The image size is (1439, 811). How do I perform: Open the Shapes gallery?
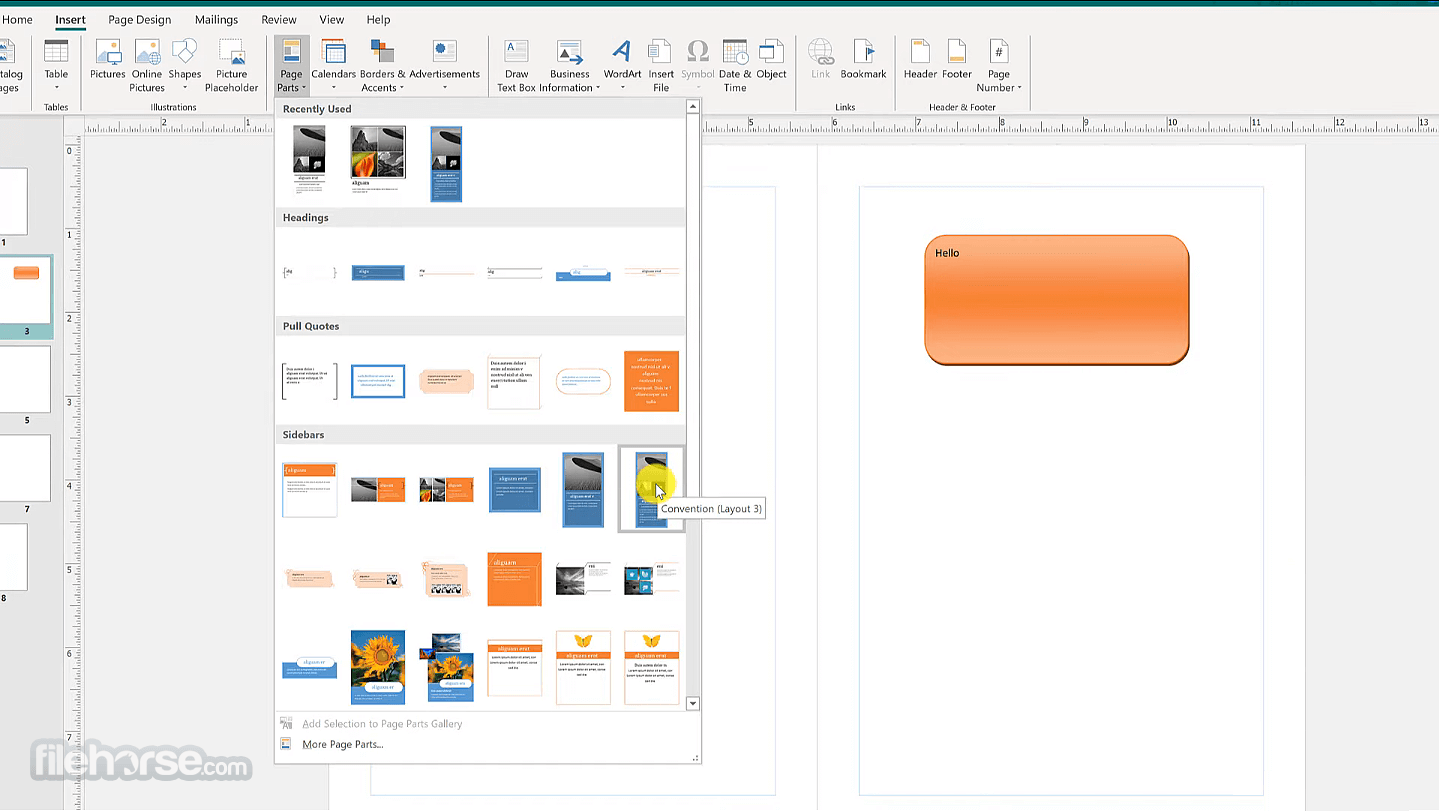pyautogui.click(x=185, y=66)
